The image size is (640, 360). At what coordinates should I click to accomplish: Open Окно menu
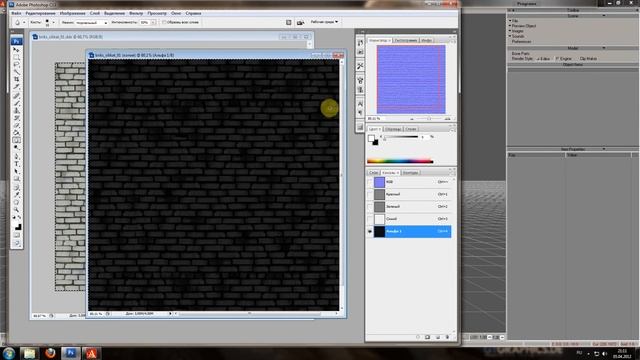[x=176, y=13]
